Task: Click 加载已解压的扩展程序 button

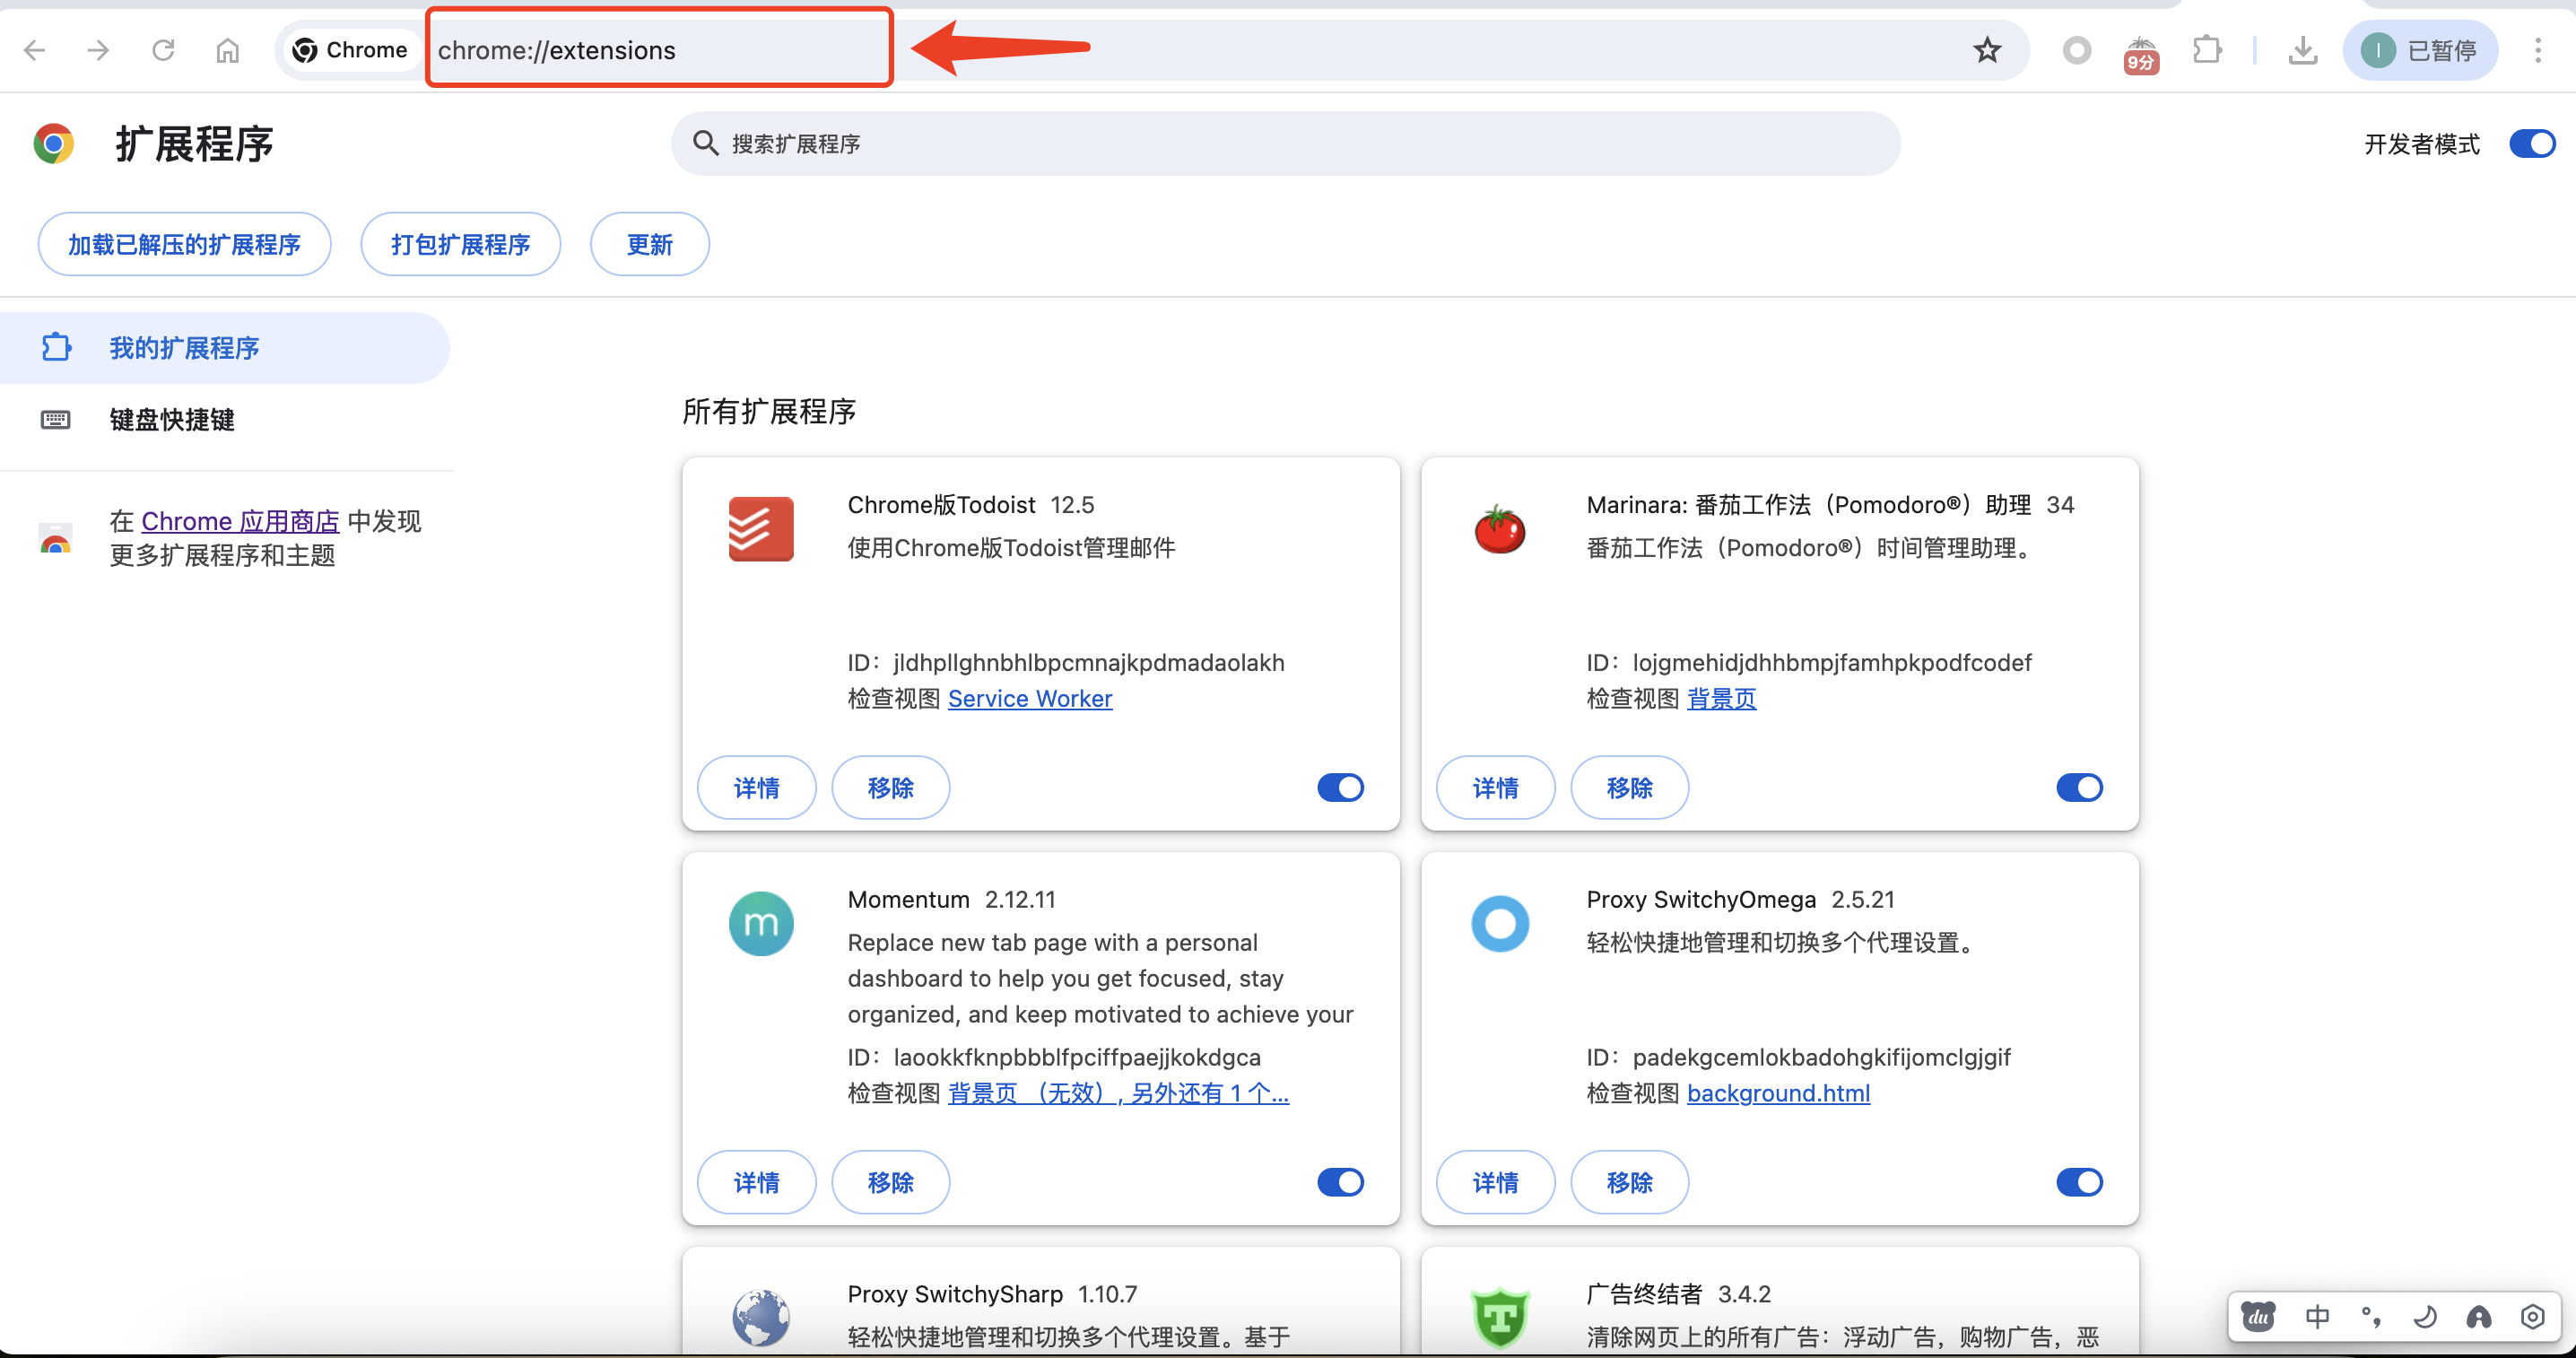Action: point(184,244)
